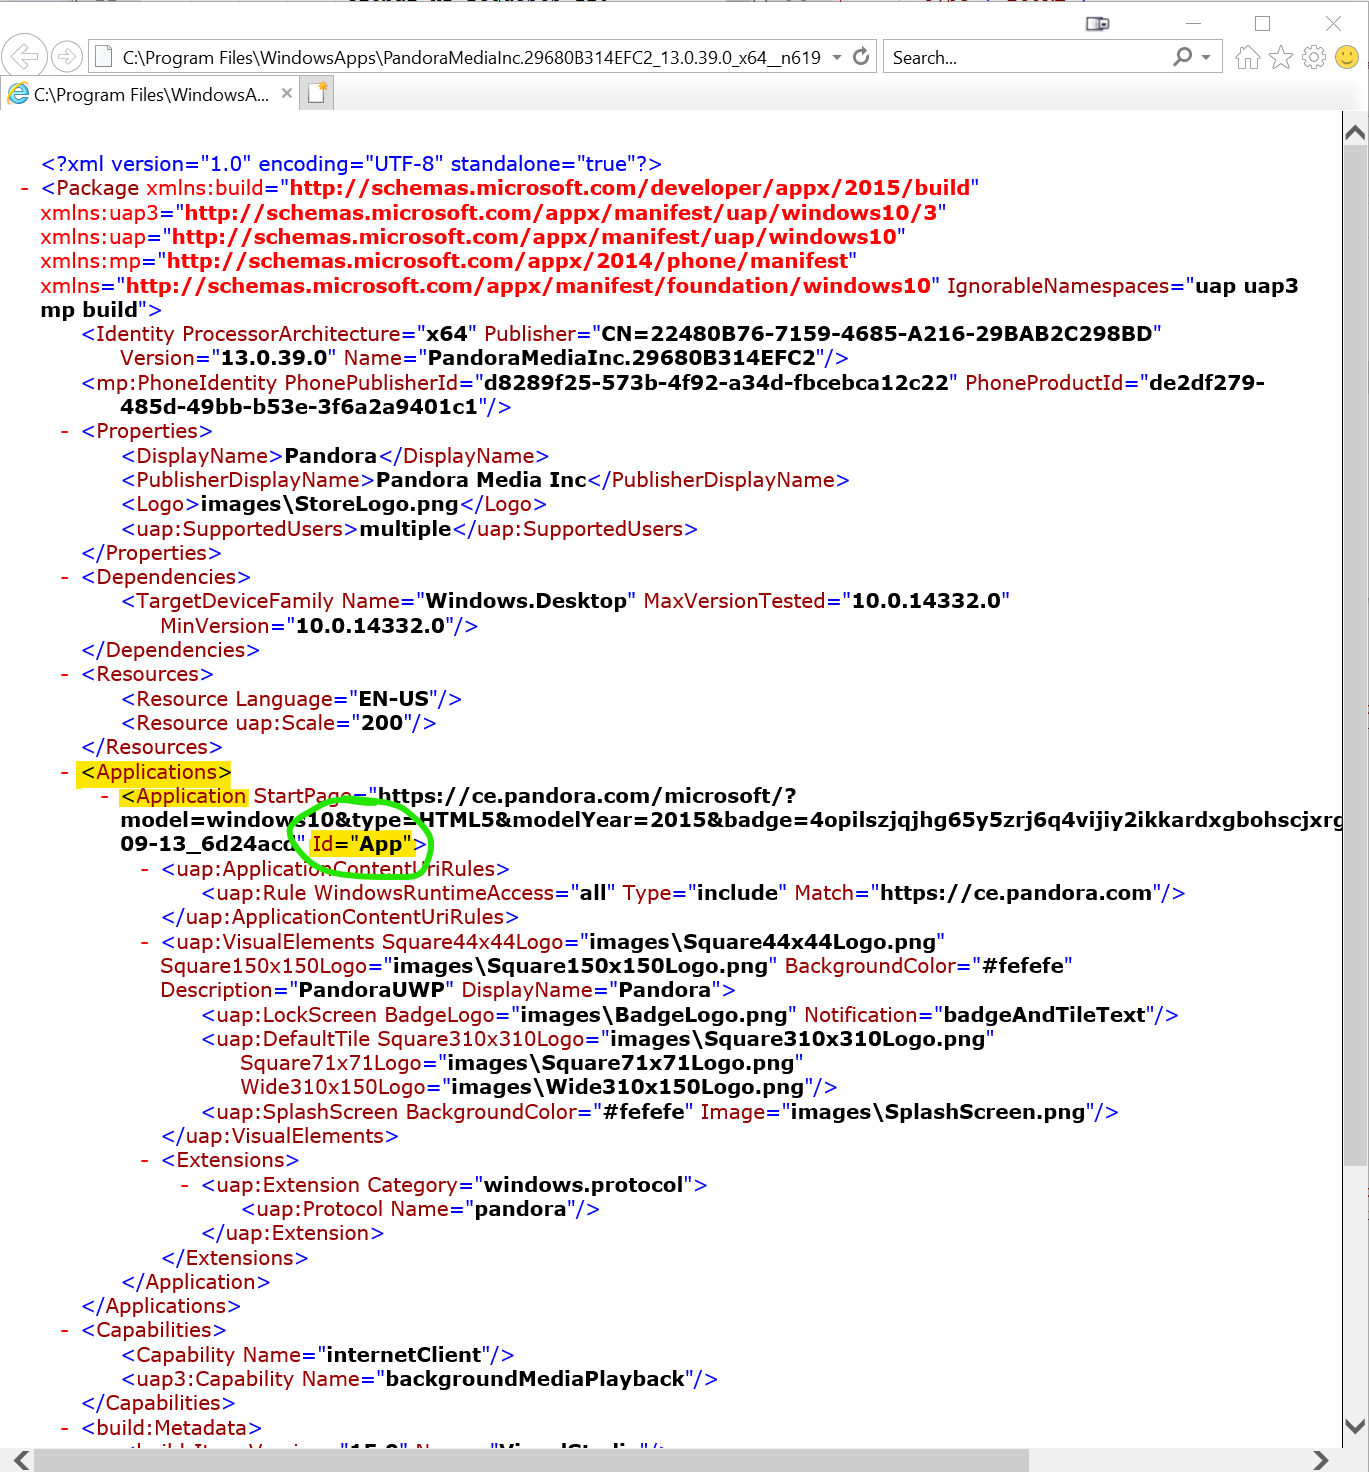The width and height of the screenshot is (1369, 1472).
Task: Open a new tab with the blank tab button
Action: 317,93
